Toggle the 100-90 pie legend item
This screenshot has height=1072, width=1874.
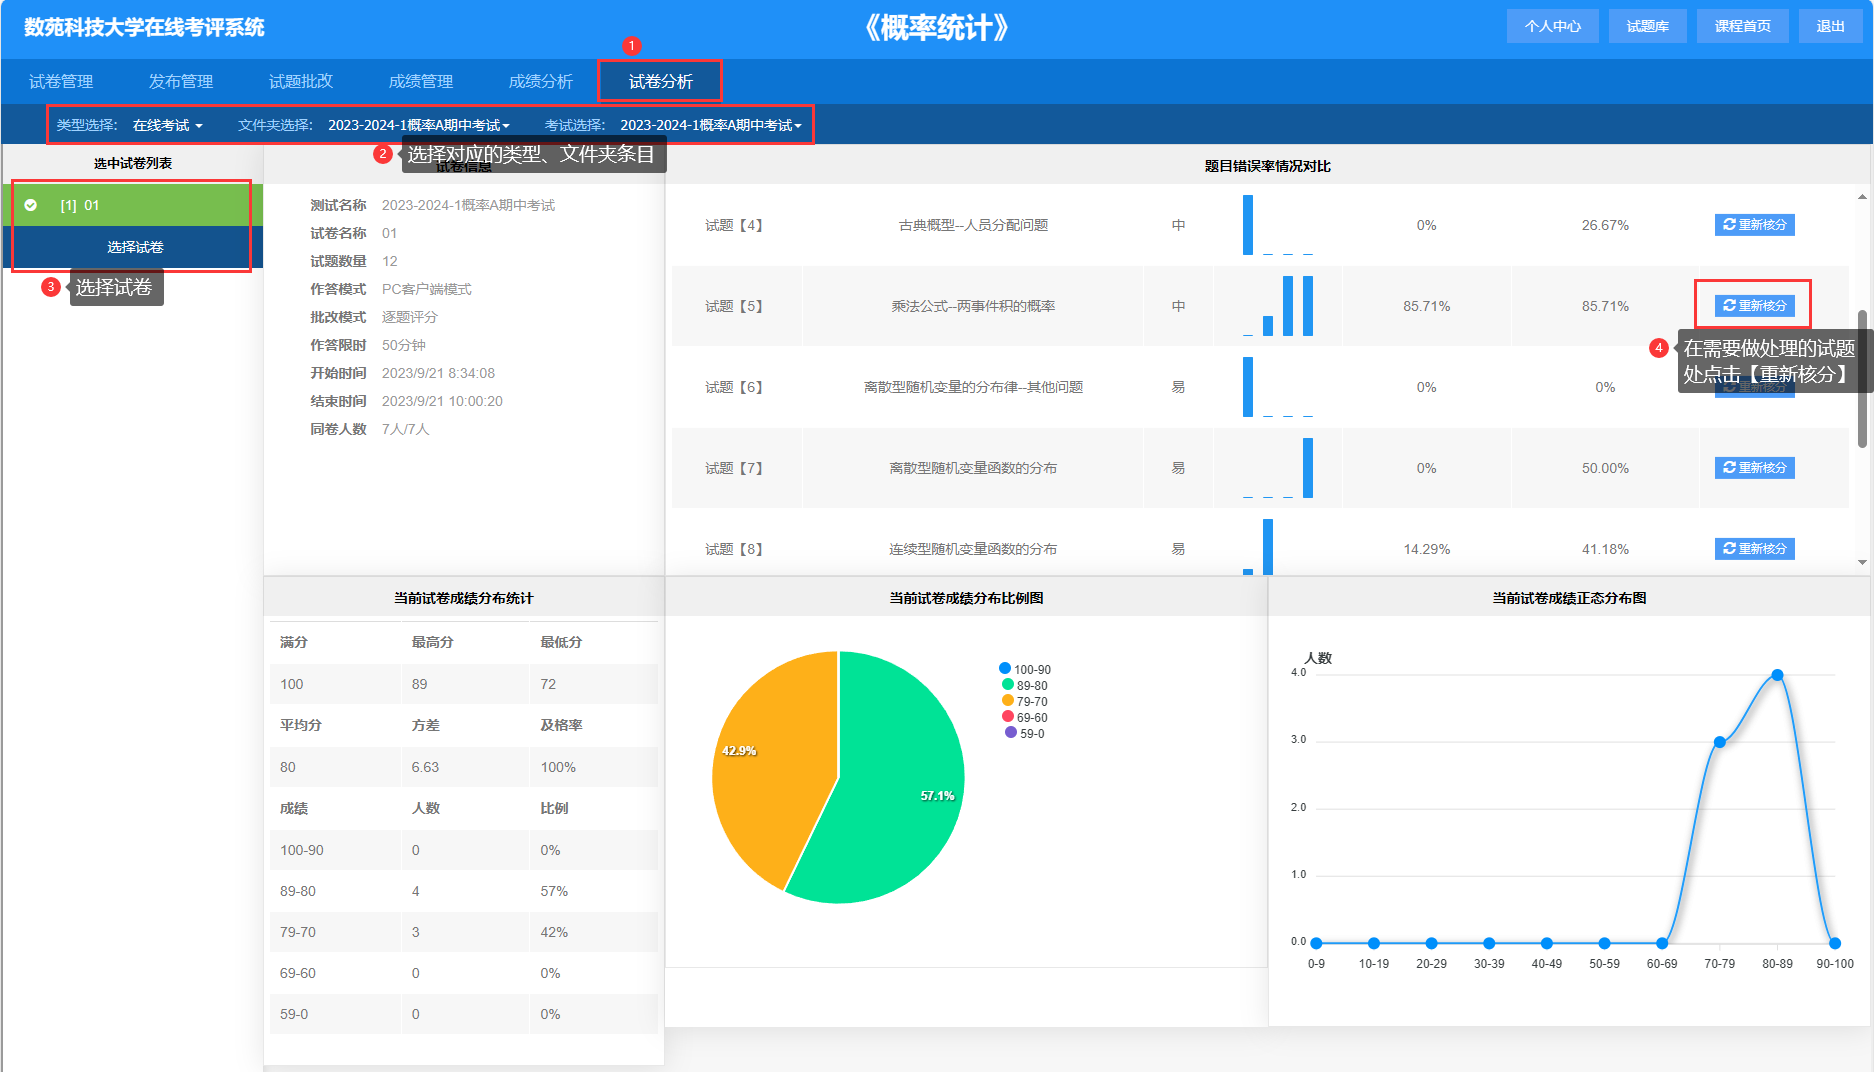(x=1025, y=669)
